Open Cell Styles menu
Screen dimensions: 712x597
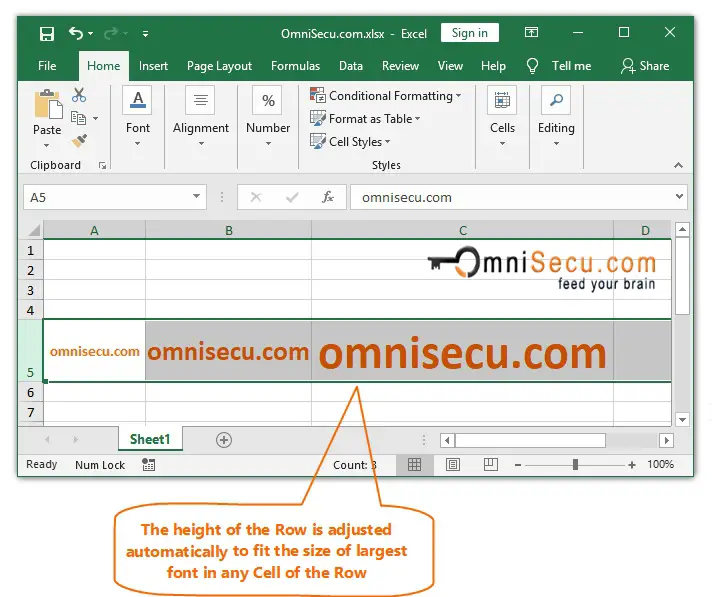[x=350, y=142]
